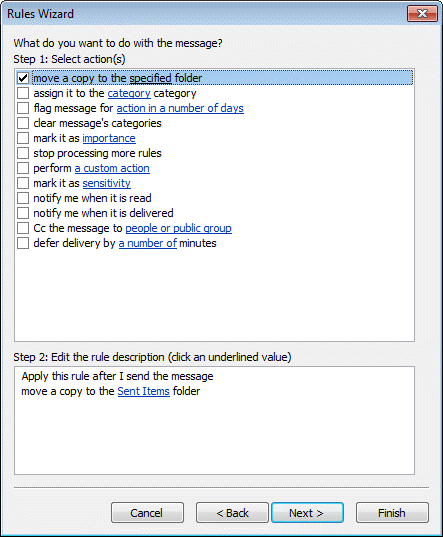
Task: Click the Next > button
Action: pyautogui.click(x=307, y=513)
